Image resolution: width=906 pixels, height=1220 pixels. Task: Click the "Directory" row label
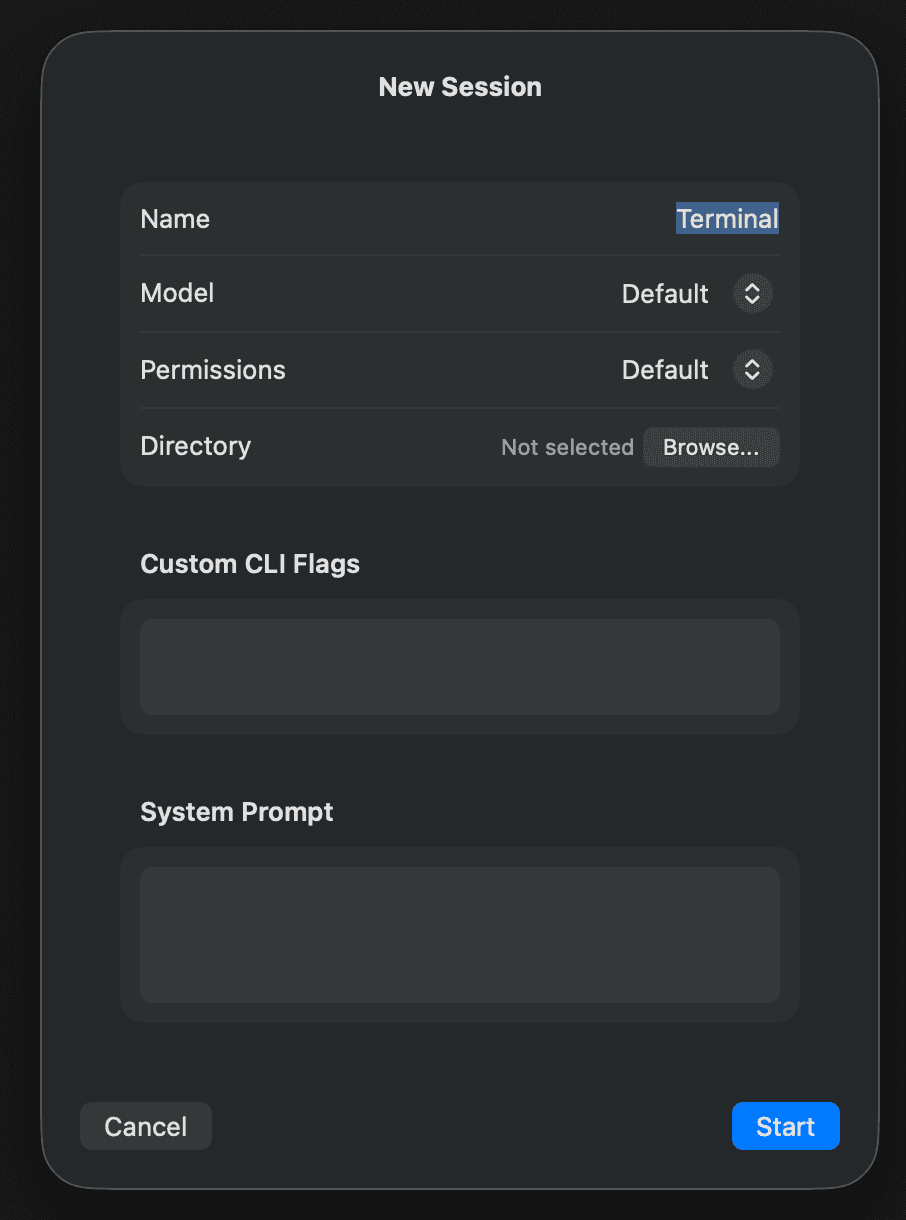point(196,446)
